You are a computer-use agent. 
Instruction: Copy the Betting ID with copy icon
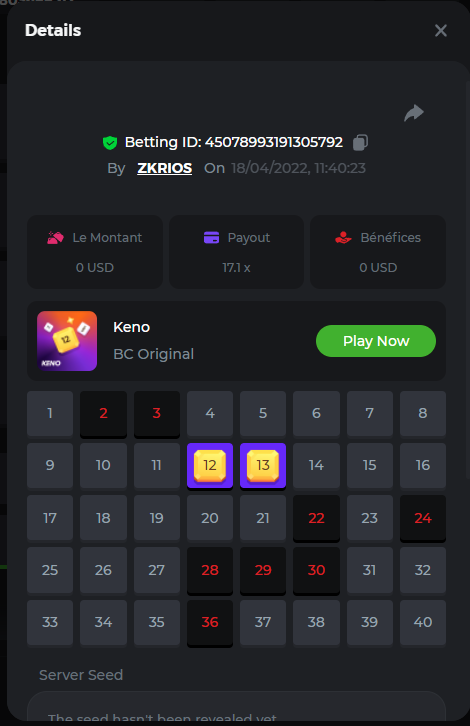pyautogui.click(x=360, y=142)
